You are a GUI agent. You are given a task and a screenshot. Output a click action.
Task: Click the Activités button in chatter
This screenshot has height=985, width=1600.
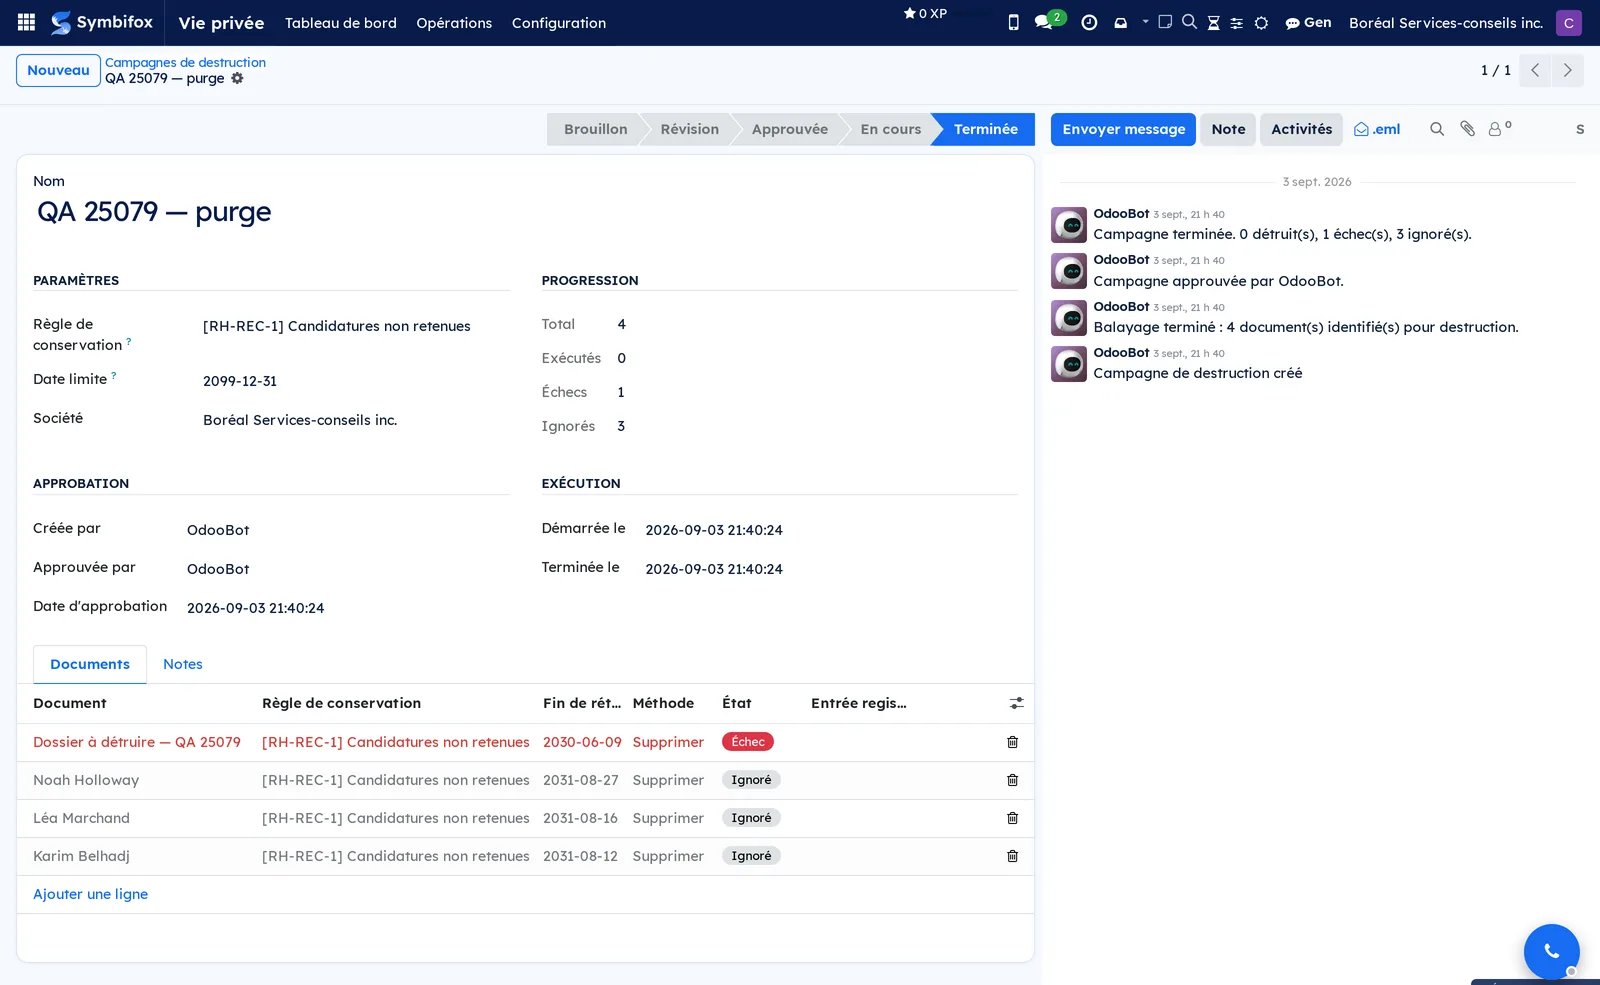[x=1301, y=129]
